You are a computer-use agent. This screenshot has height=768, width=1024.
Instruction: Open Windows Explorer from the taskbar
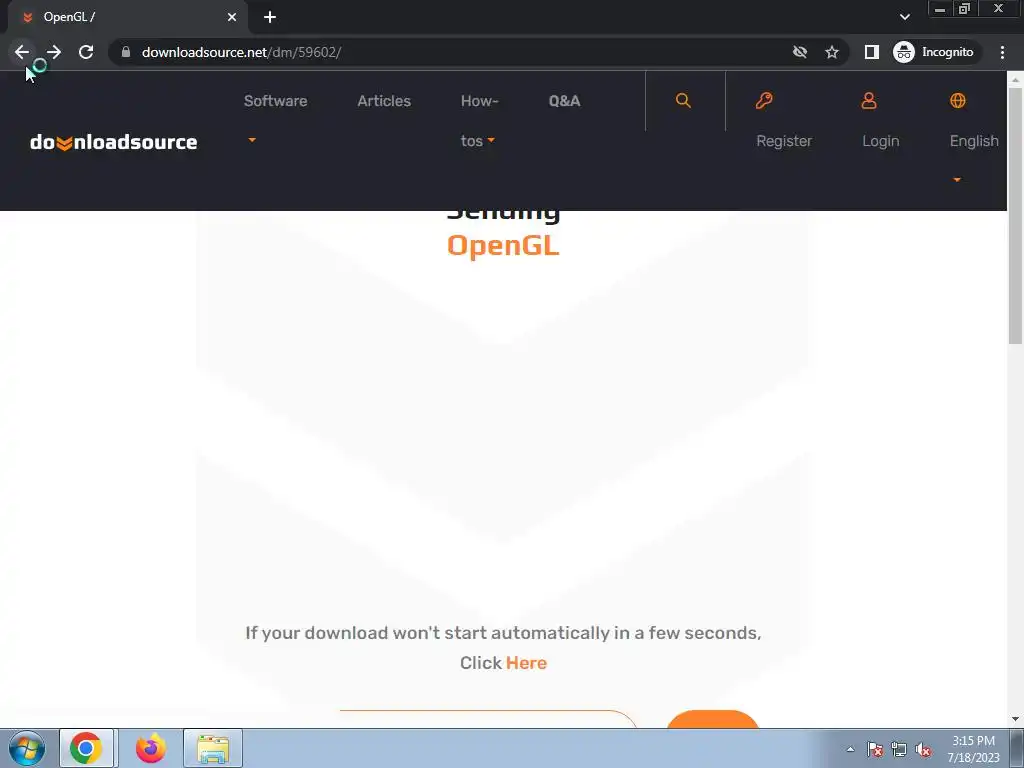[213, 748]
